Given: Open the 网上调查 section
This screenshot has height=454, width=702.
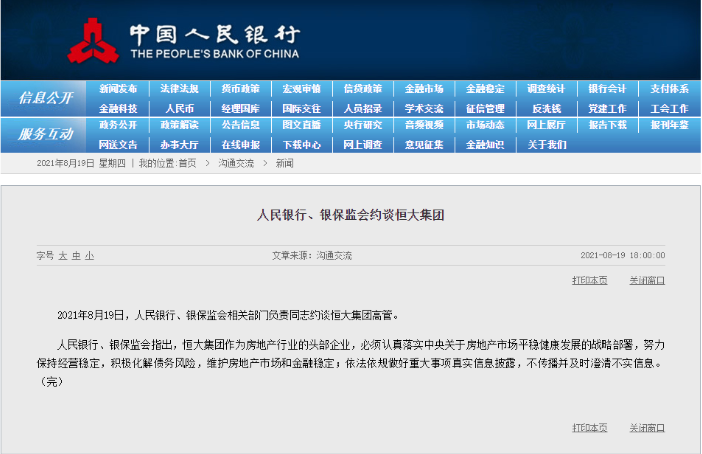Looking at the screenshot, I should coord(363,145).
